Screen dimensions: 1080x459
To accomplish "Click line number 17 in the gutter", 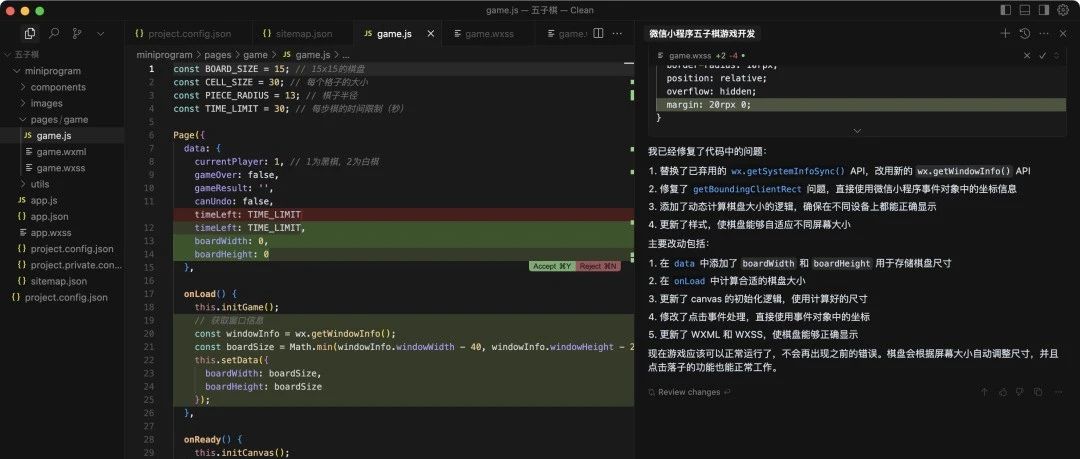I will [x=150, y=294].
